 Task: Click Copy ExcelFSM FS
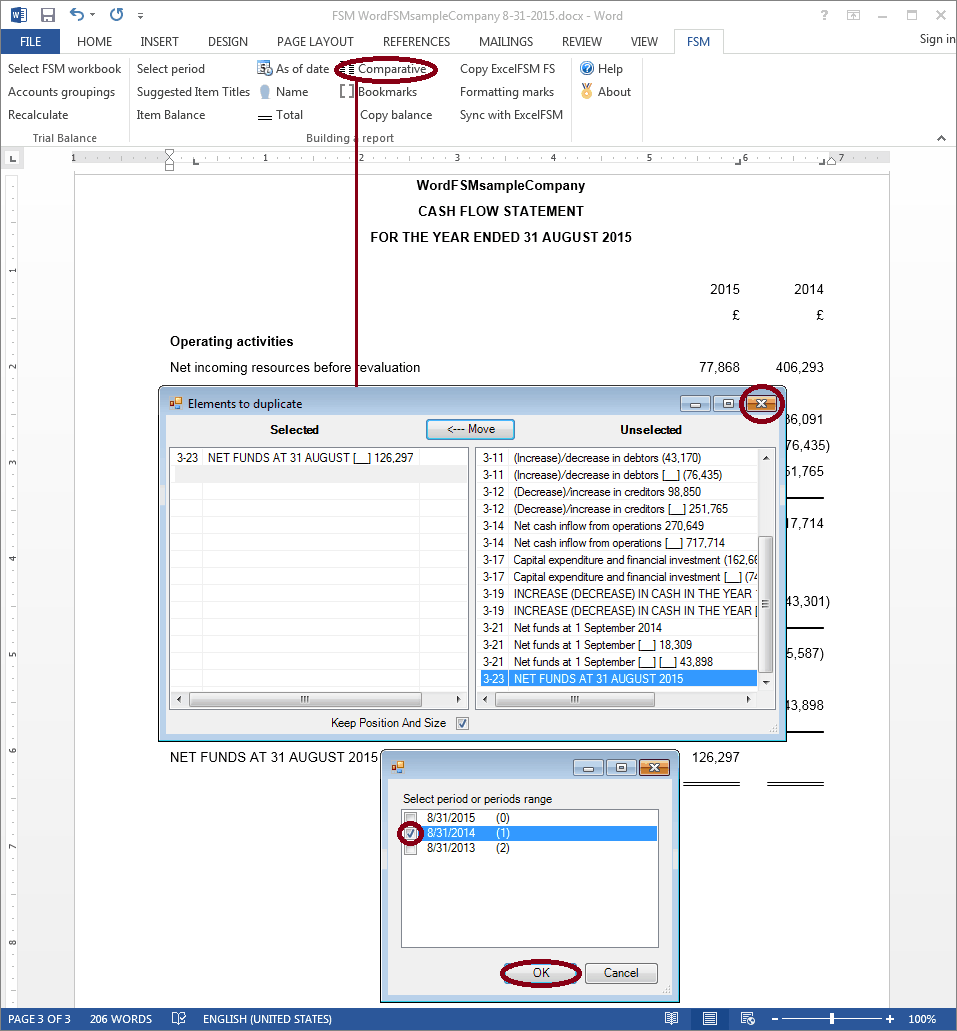507,68
